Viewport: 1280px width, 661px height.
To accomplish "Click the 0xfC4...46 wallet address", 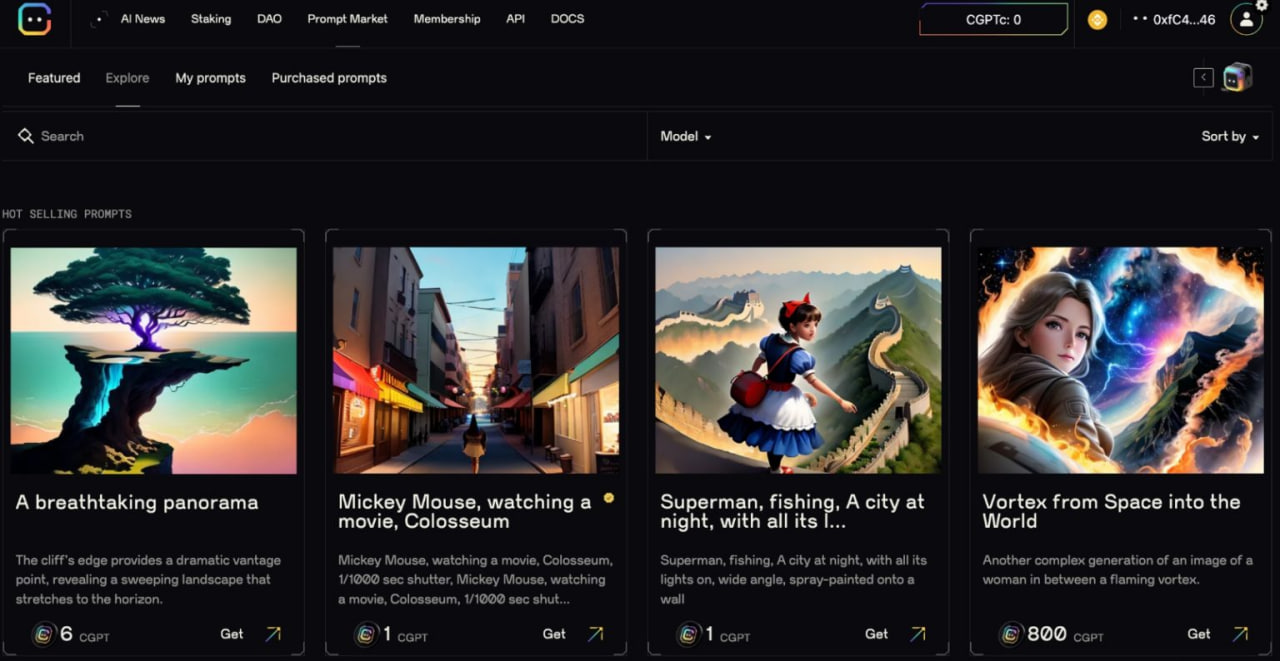I will (1184, 19).
